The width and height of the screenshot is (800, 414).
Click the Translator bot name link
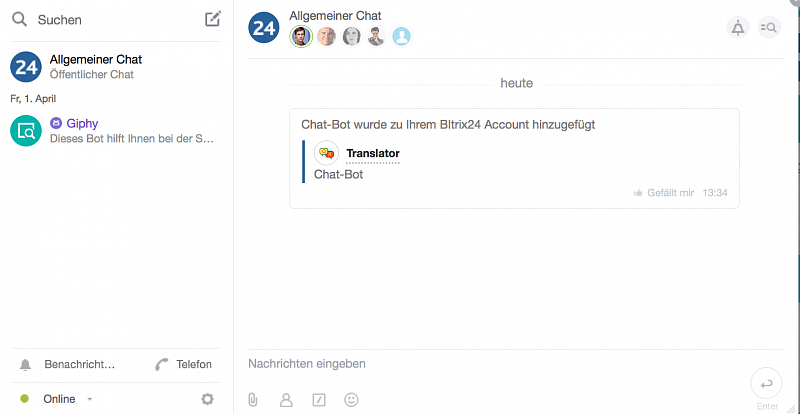(x=373, y=153)
